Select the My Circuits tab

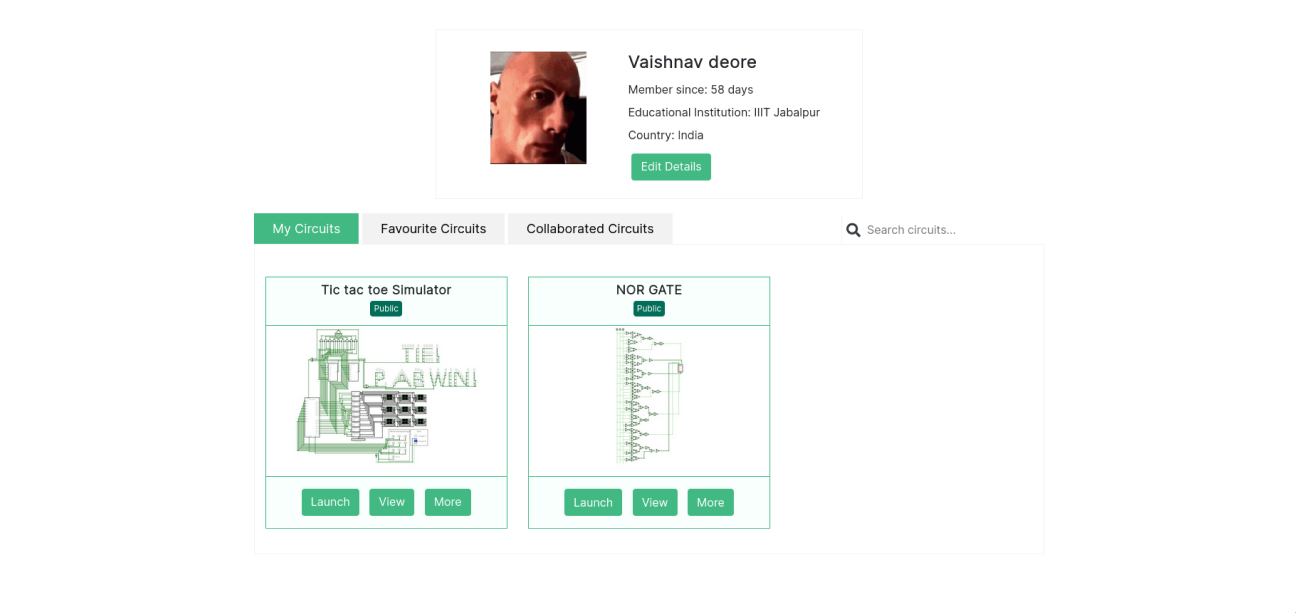(x=305, y=228)
